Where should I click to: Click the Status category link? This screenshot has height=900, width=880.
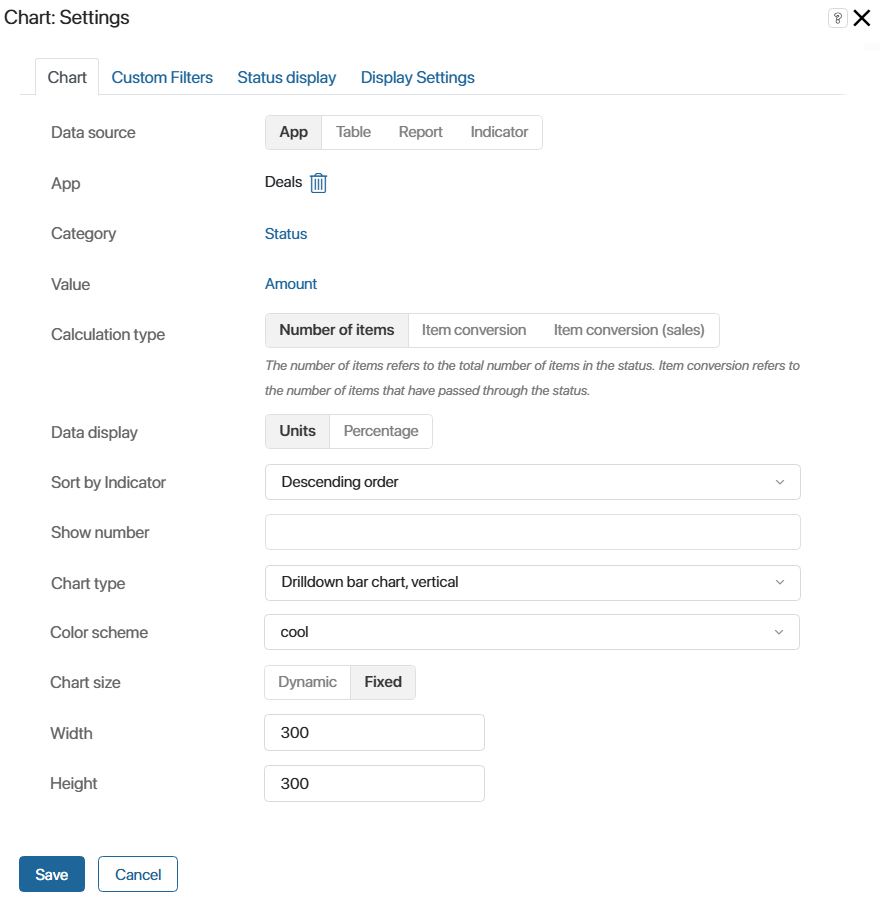pyautogui.click(x=286, y=234)
